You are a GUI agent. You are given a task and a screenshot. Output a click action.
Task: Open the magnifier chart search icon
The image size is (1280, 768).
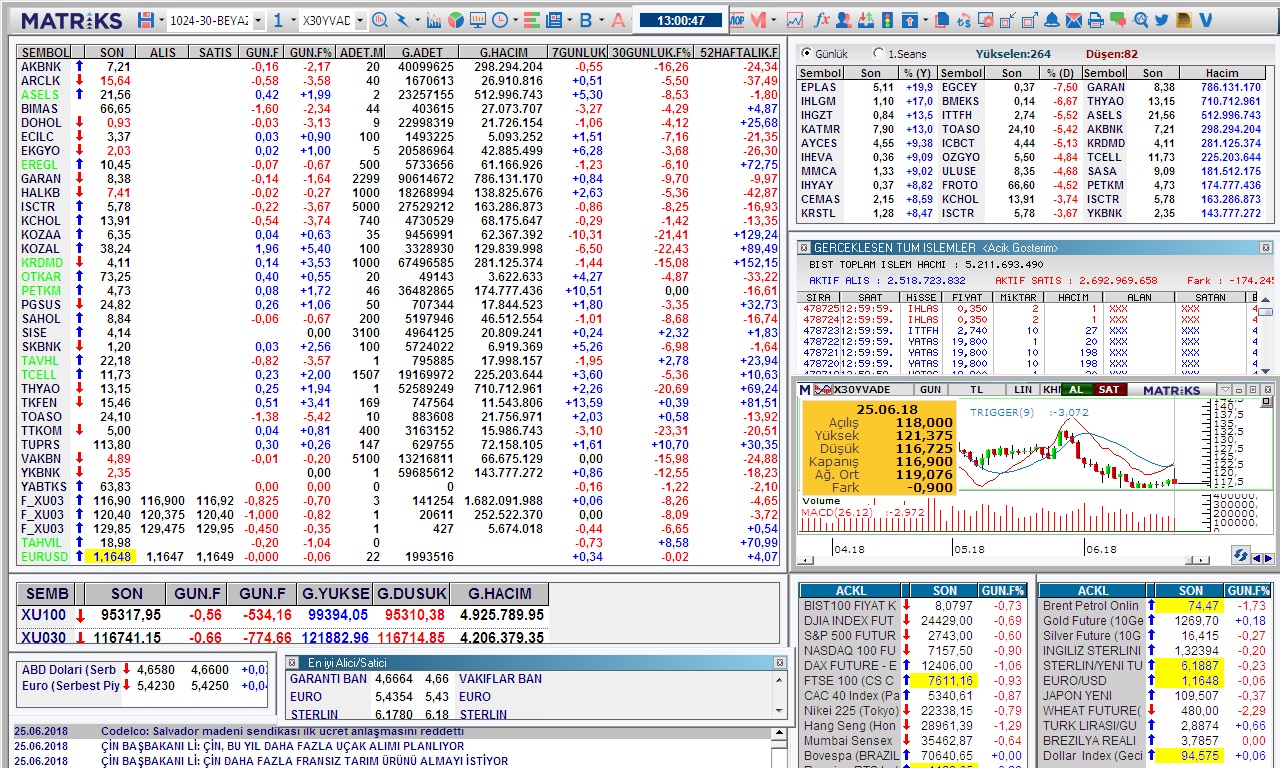[x=380, y=20]
